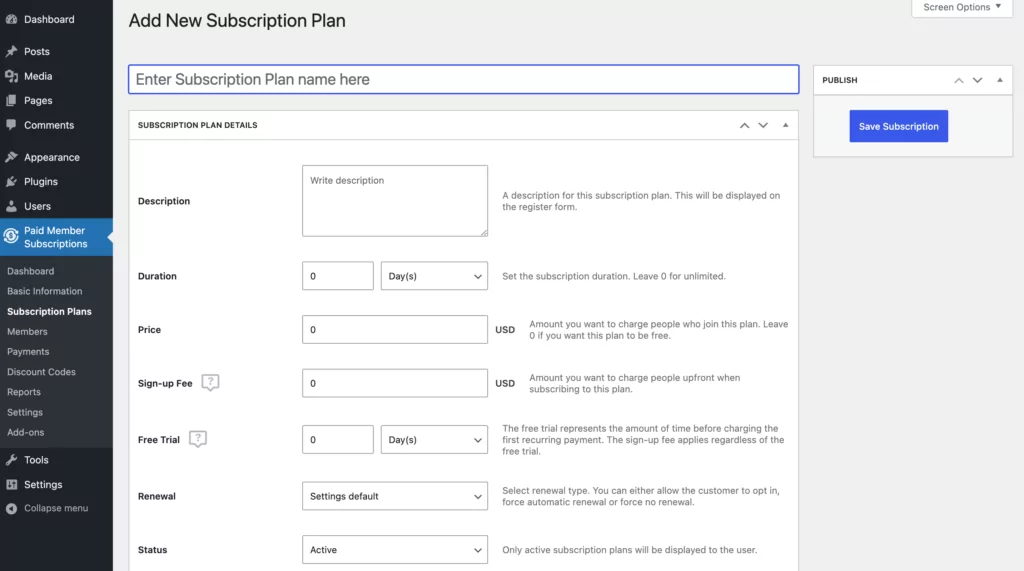Go to Members submenu
Viewport: 1024px width, 571px height.
tap(27, 332)
